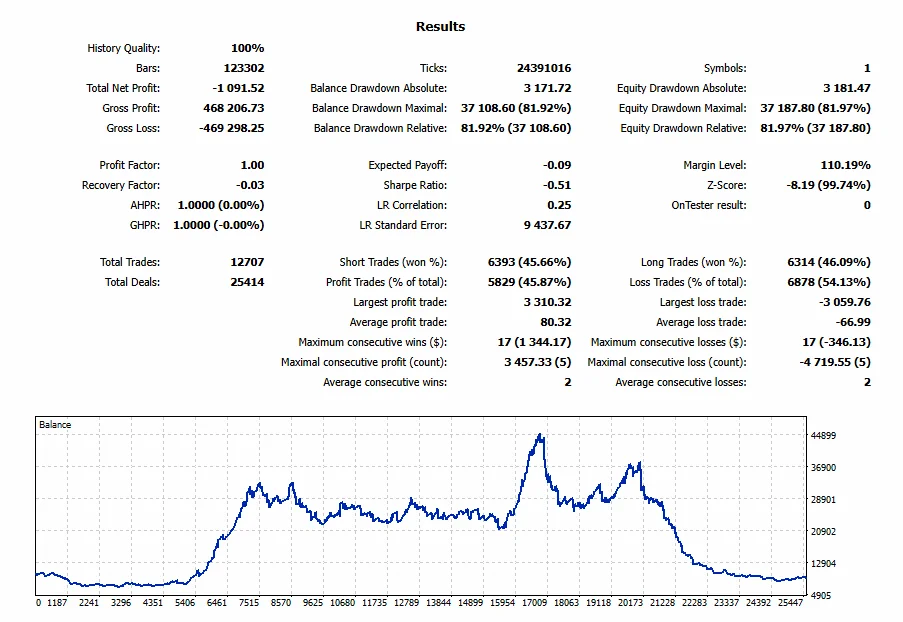Click Largest profit trade value 3 310.32
Viewport: 903px width, 622px height.
coord(548,302)
